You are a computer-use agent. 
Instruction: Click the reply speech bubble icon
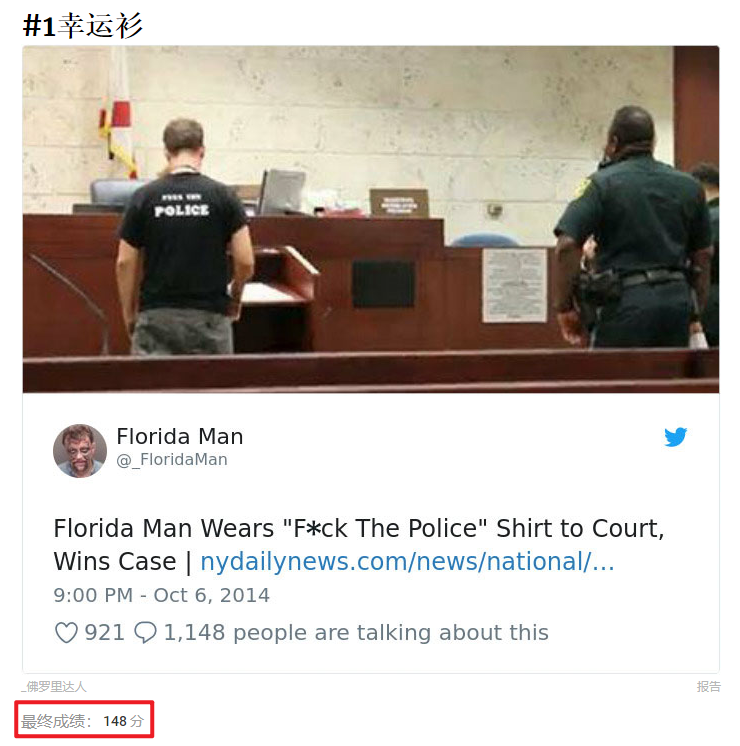[x=146, y=633]
